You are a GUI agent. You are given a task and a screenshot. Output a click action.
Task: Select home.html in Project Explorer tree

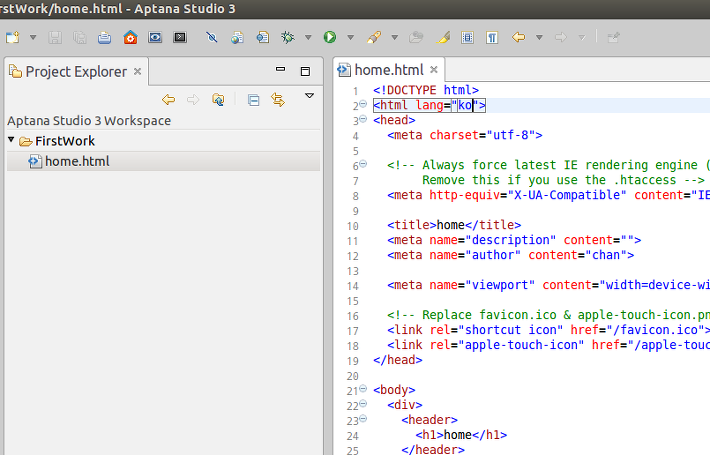163,161
